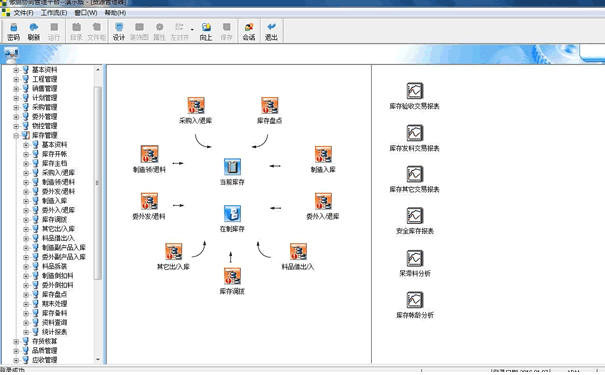Select 库存开帐 in the tree
The height and width of the screenshot is (375, 605).
[x=54, y=154]
